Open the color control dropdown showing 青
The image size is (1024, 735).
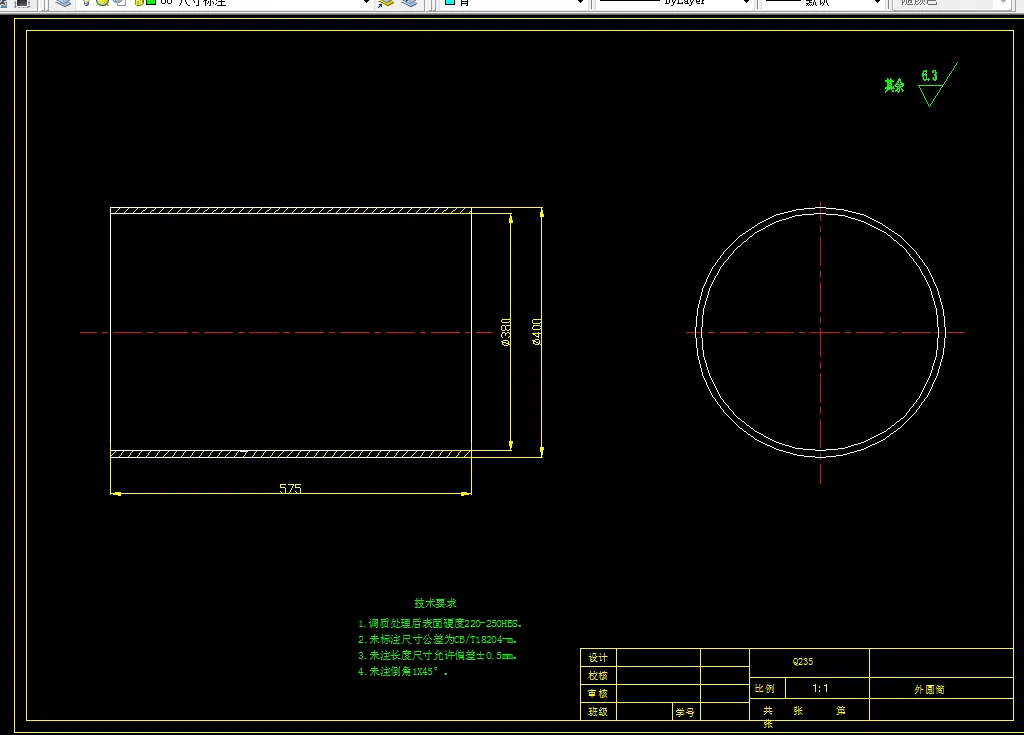pos(513,3)
